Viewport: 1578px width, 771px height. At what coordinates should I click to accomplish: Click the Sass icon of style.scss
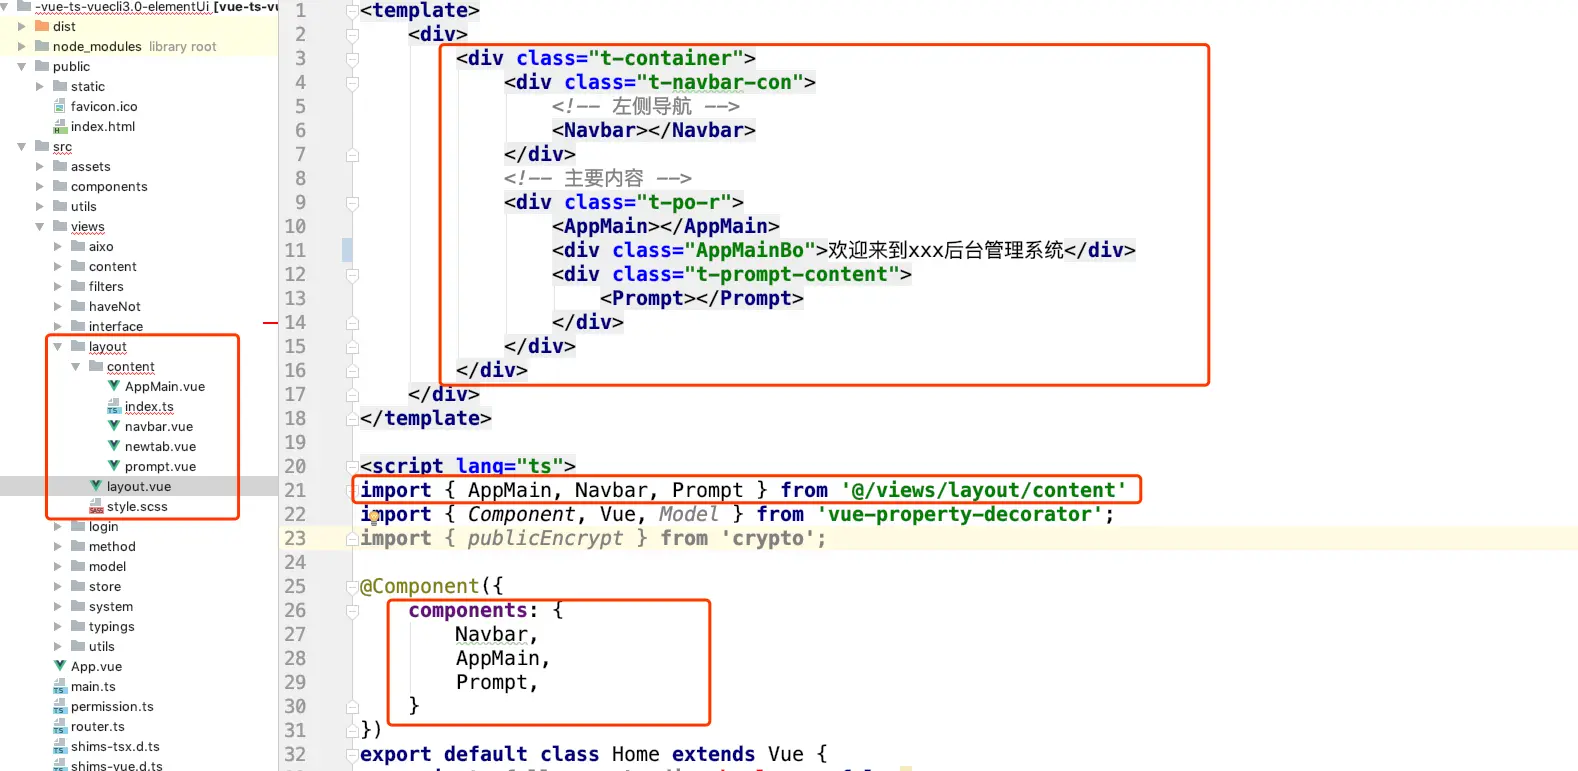point(96,506)
